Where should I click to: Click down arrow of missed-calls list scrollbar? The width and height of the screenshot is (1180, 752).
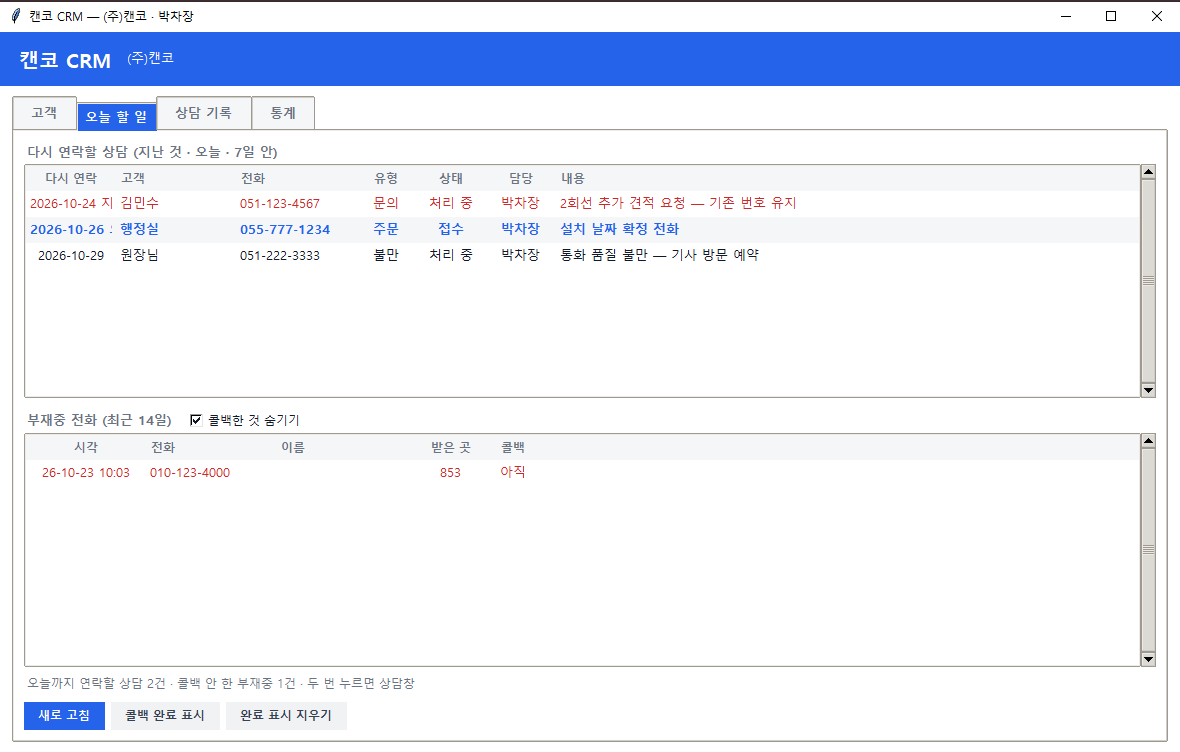pos(1148,659)
